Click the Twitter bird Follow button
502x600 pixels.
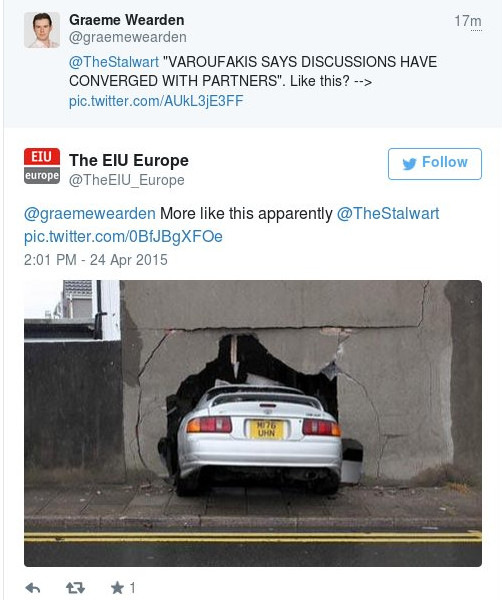pyautogui.click(x=435, y=164)
